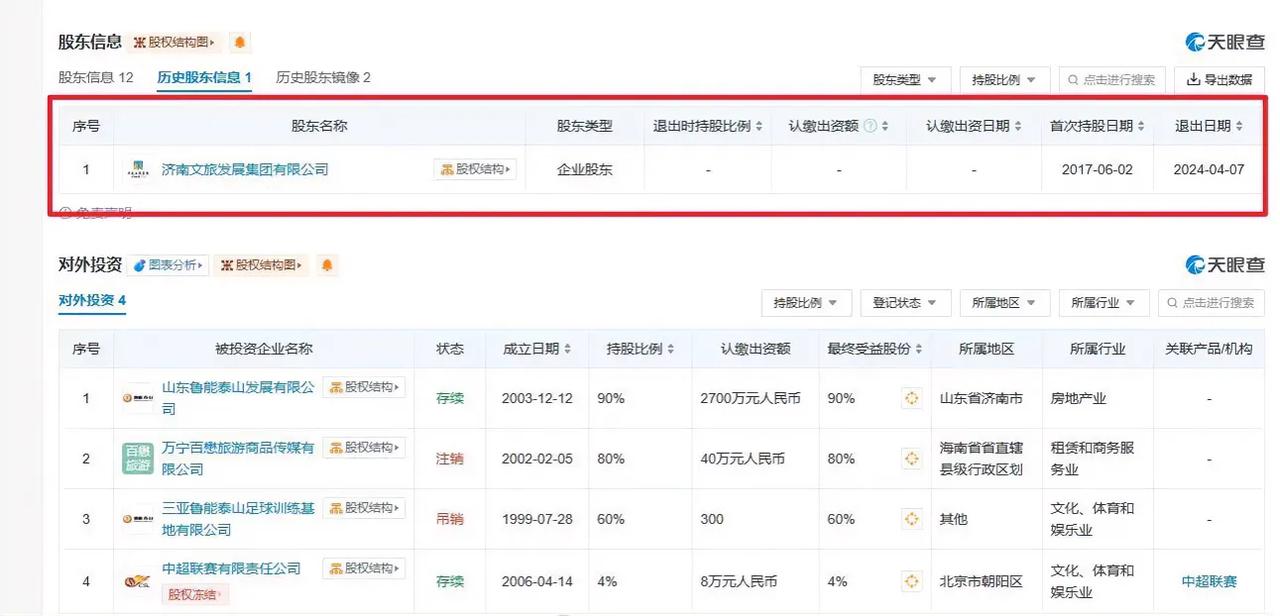Image resolution: width=1280 pixels, height=616 pixels.
Task: Click beneficial share icon in 中超联赛 row
Action: click(x=911, y=581)
